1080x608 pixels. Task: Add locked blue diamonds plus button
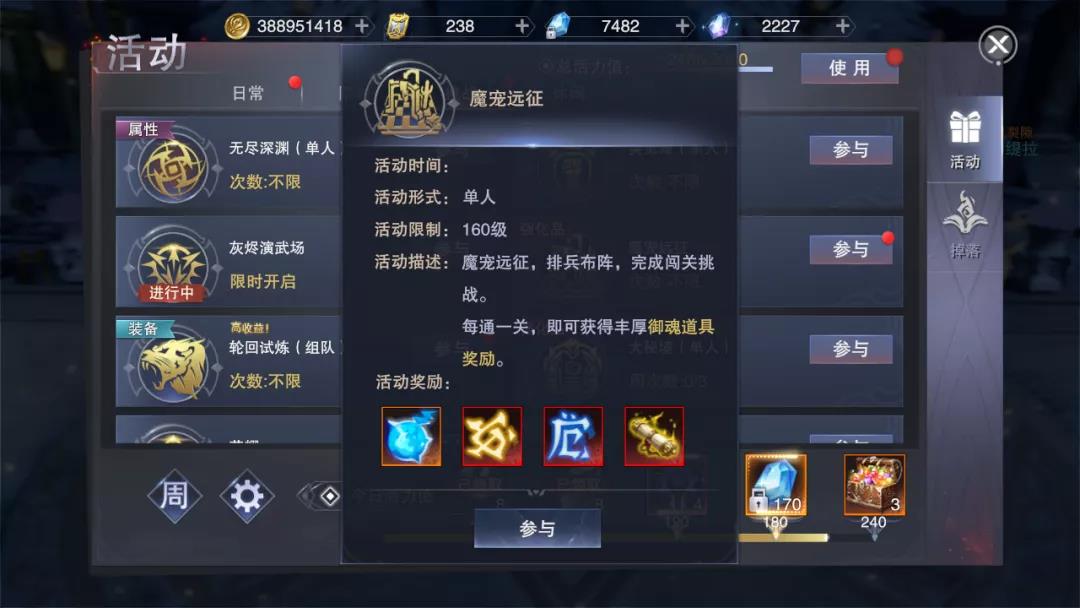point(683,26)
